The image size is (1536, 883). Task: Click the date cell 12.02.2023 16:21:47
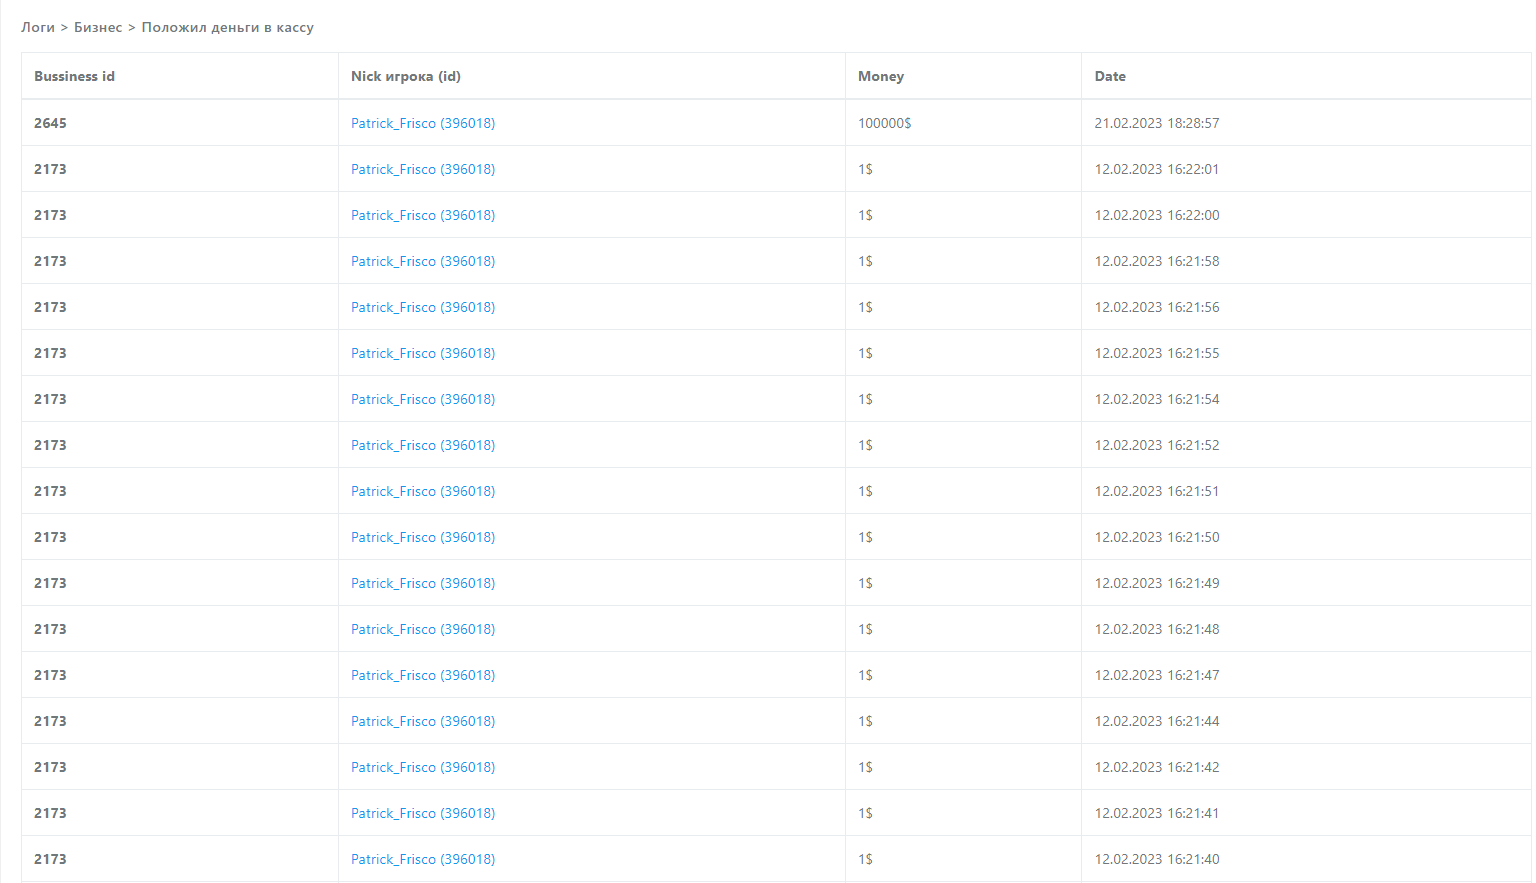[x=1156, y=675]
